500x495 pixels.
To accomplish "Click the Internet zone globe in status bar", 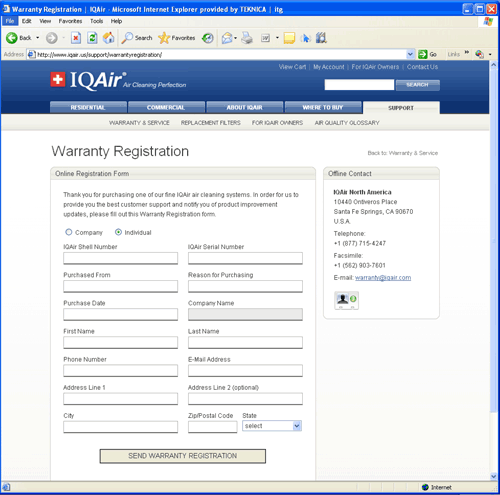I will click(425, 487).
